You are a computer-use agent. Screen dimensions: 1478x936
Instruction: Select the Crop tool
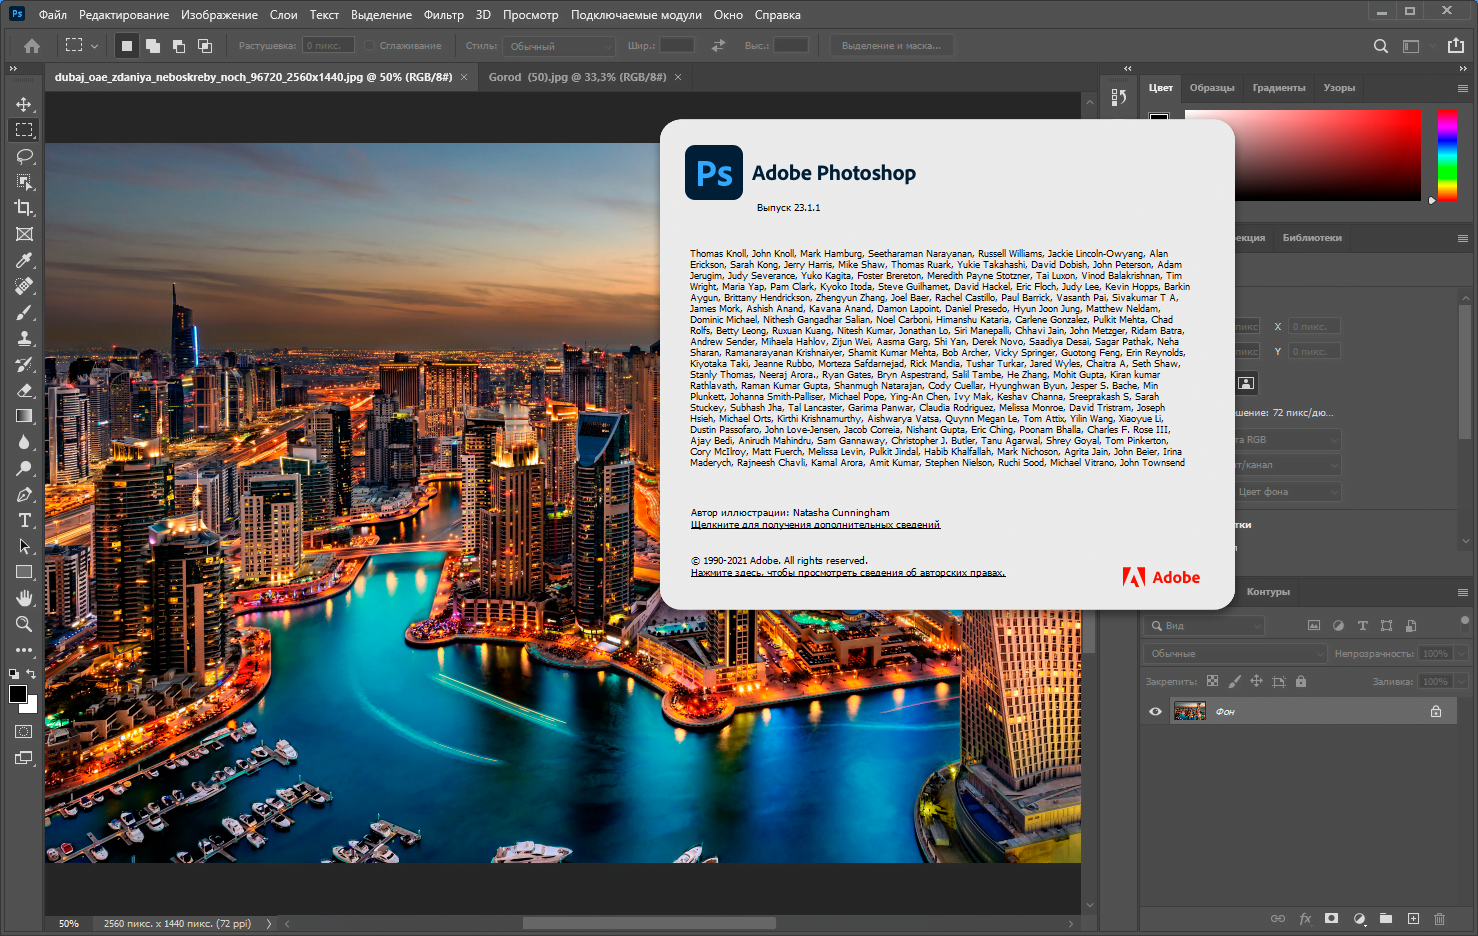(24, 208)
